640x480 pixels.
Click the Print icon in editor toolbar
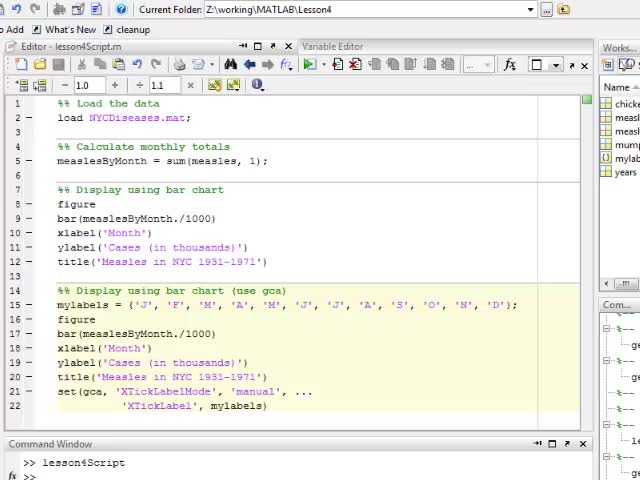pos(179,65)
